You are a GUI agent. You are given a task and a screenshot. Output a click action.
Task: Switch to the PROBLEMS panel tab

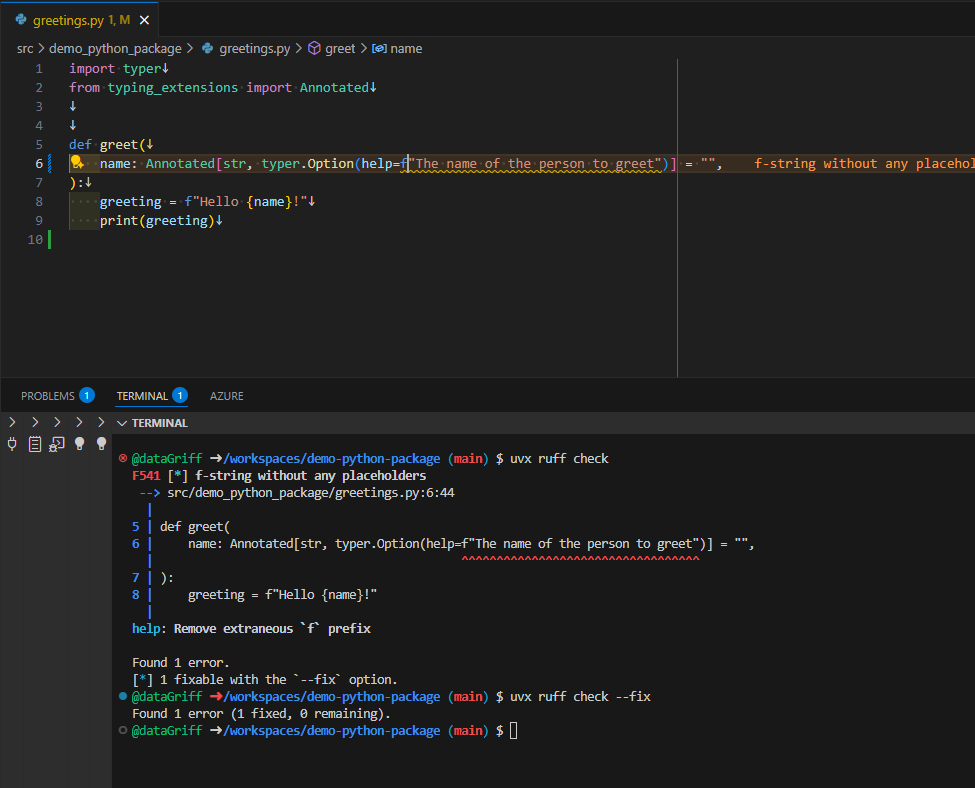[48, 396]
